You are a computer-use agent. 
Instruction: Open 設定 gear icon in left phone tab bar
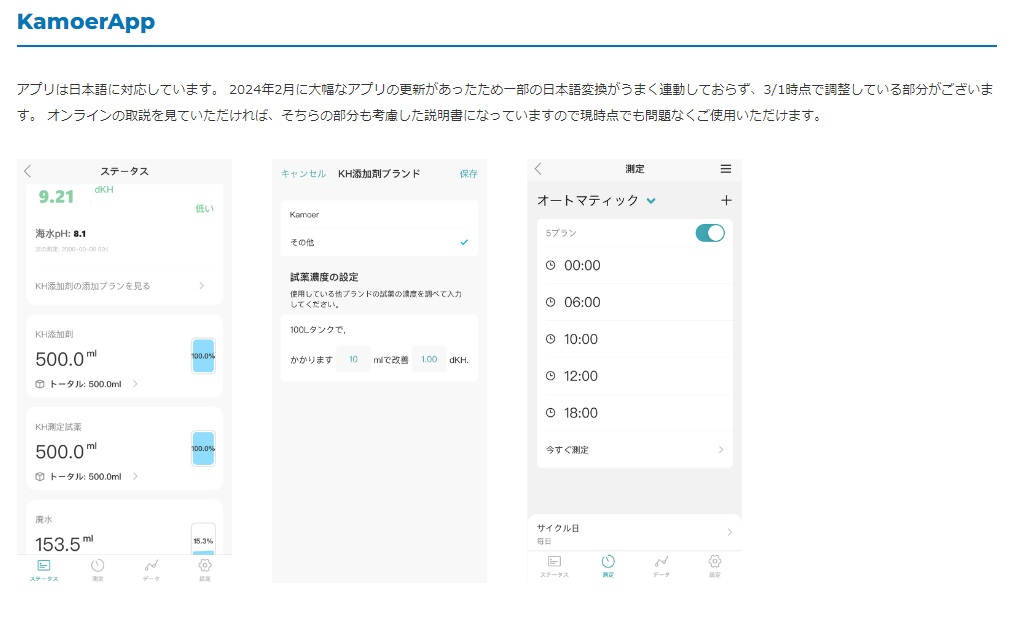(x=205, y=570)
